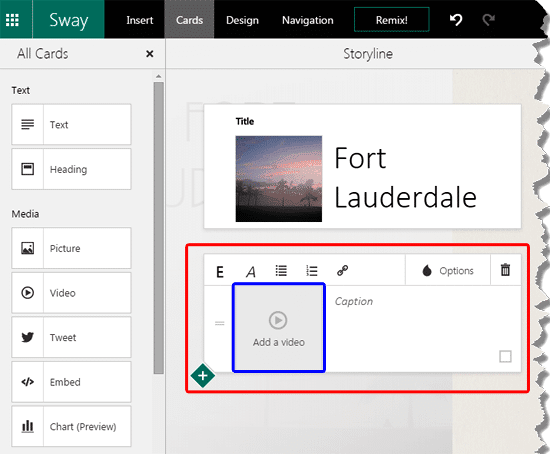
Task: Click the Storyline header
Action: point(368,54)
